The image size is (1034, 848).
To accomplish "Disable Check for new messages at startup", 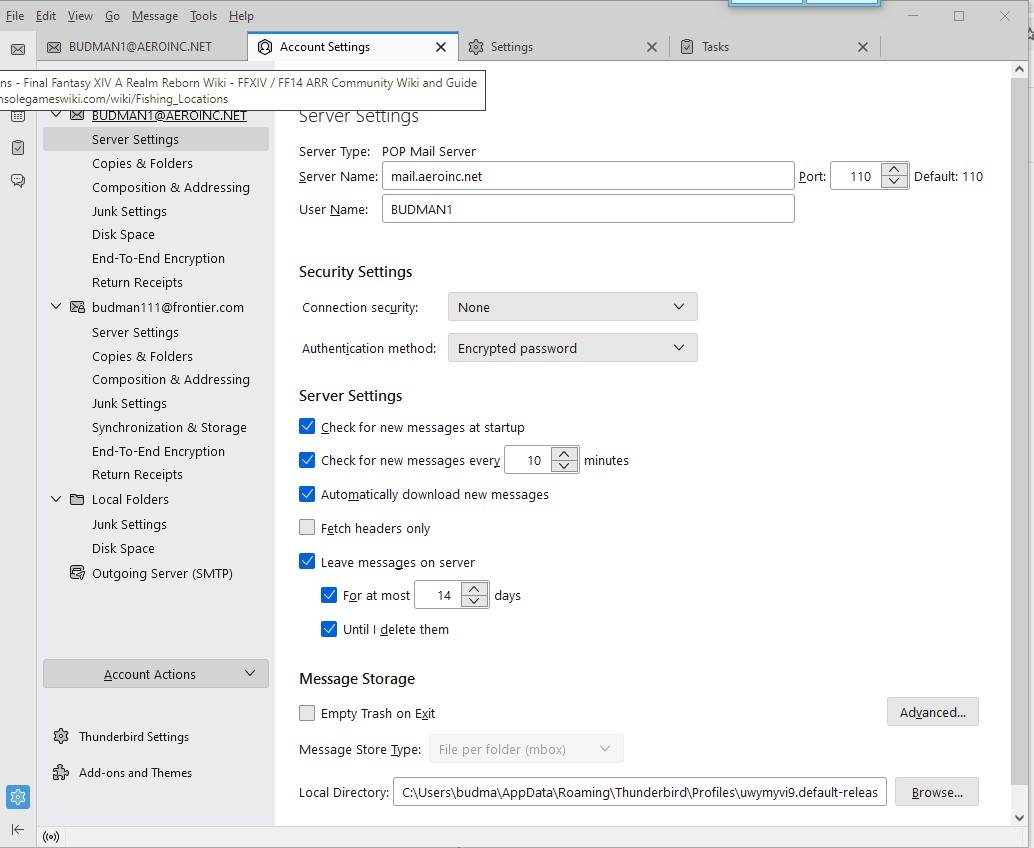I will click(x=308, y=427).
